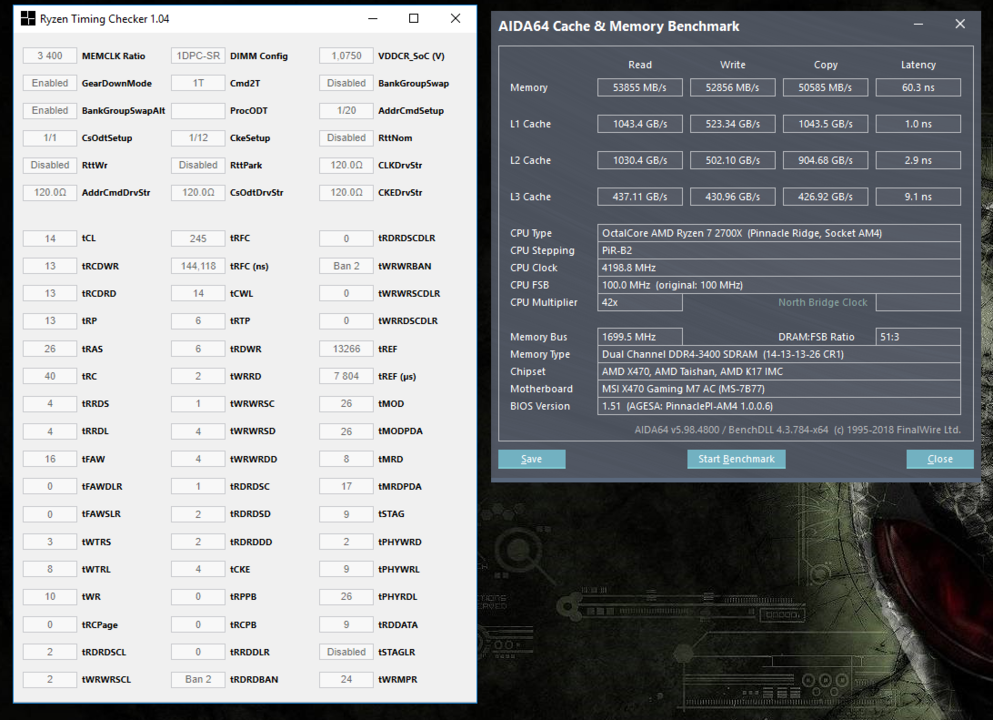This screenshot has width=993, height=720.
Task: Click the GearDownMode Enabled field
Action: (50, 83)
